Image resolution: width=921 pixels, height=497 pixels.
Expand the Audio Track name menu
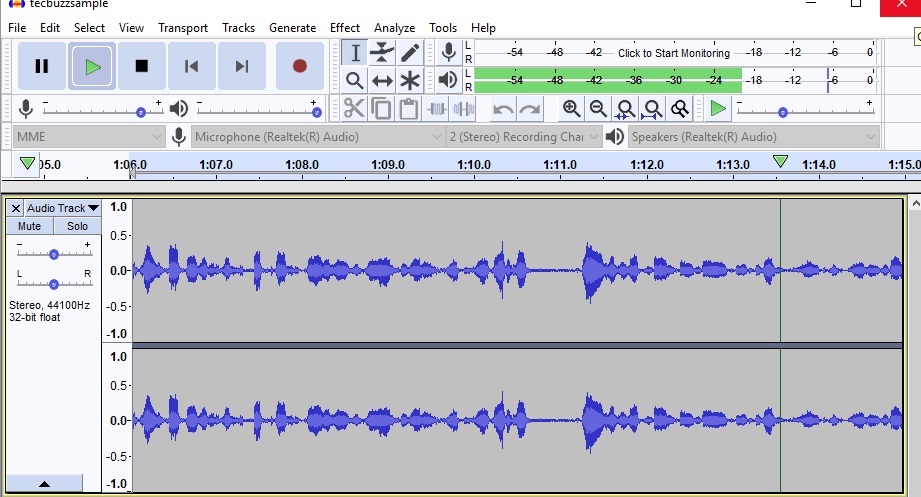[63, 208]
